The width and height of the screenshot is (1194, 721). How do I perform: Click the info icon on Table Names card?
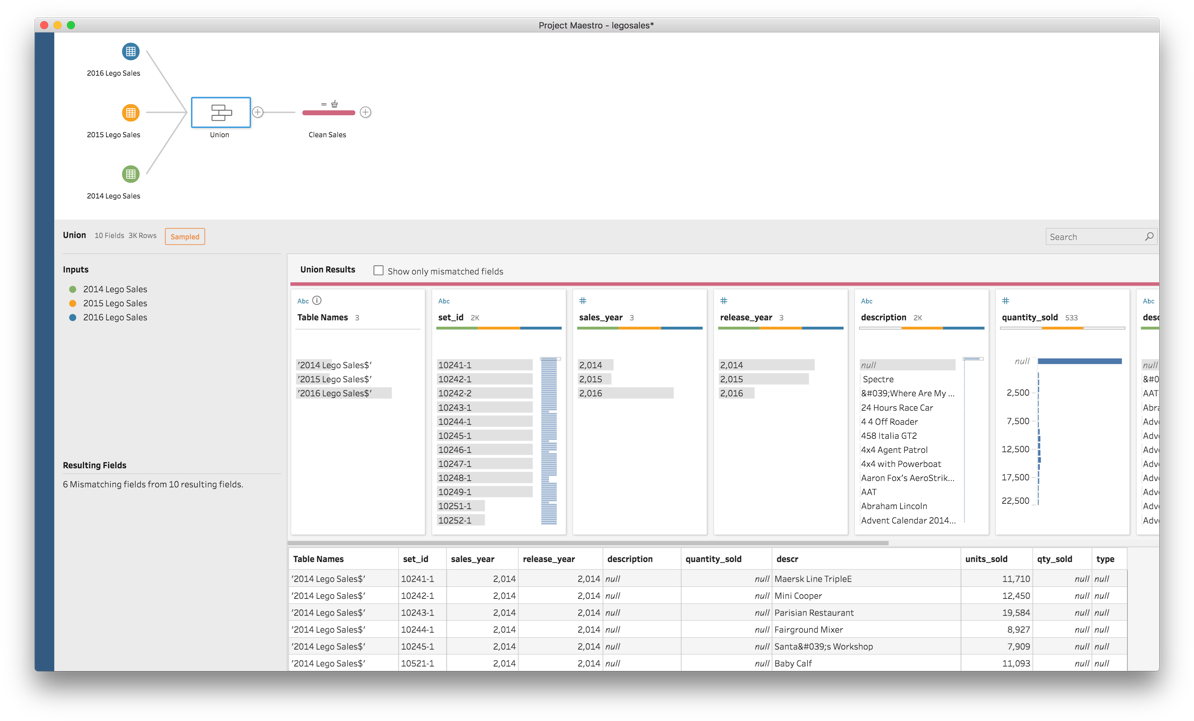(x=318, y=300)
